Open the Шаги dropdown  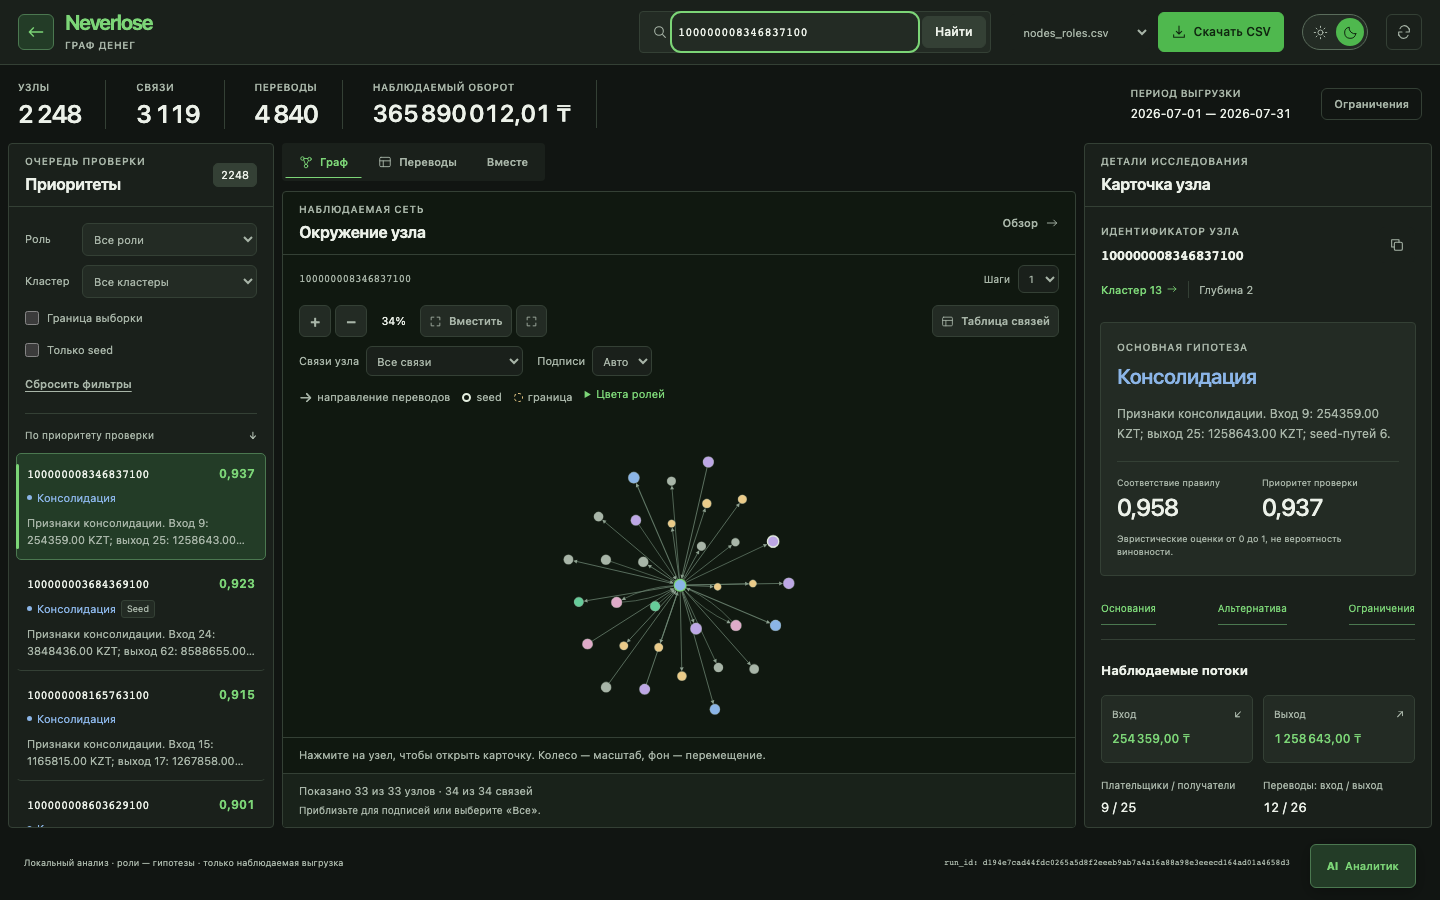(x=1038, y=279)
